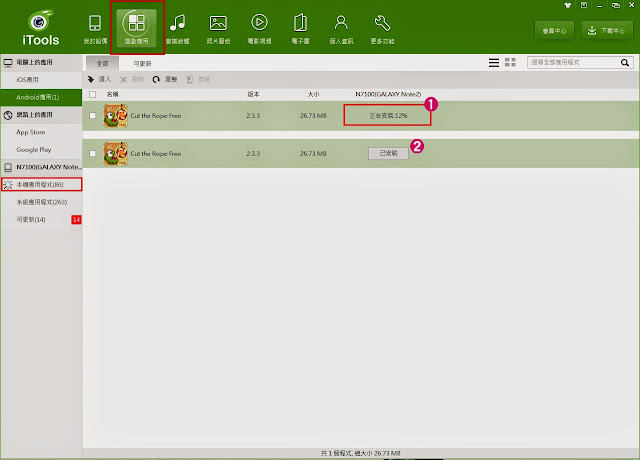
Task: Click the square menu icon beside T-shirt
Action: 584,5
